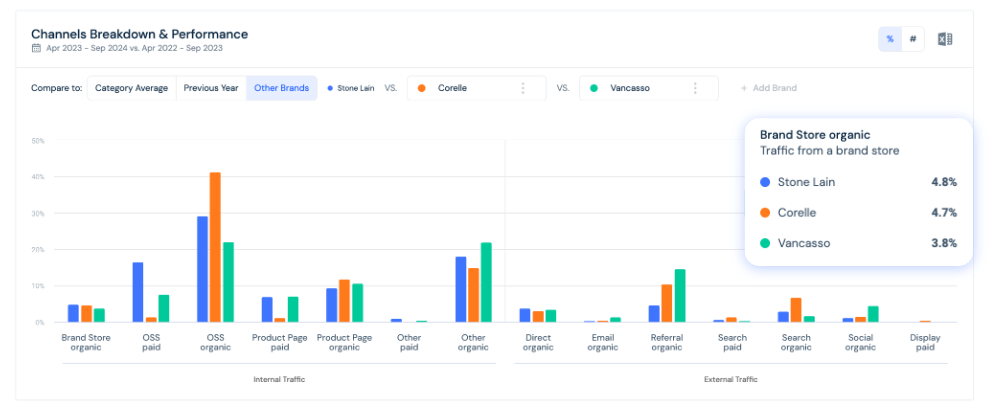993x411 pixels.
Task: Open Corelle brand options menu
Action: 523,88
